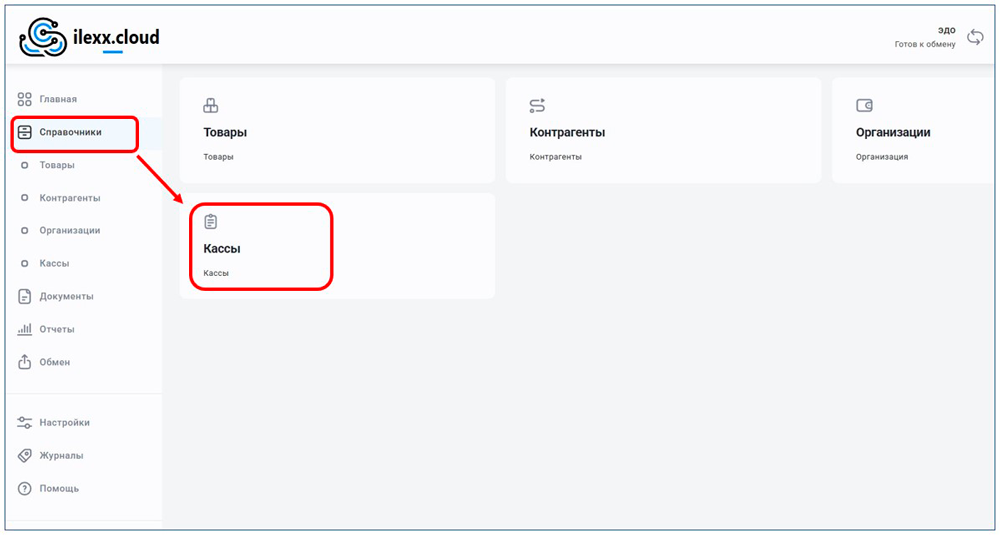This screenshot has width=1000, height=535.
Task: Click the 'Готов к обмену' status text
Action: tap(924, 44)
